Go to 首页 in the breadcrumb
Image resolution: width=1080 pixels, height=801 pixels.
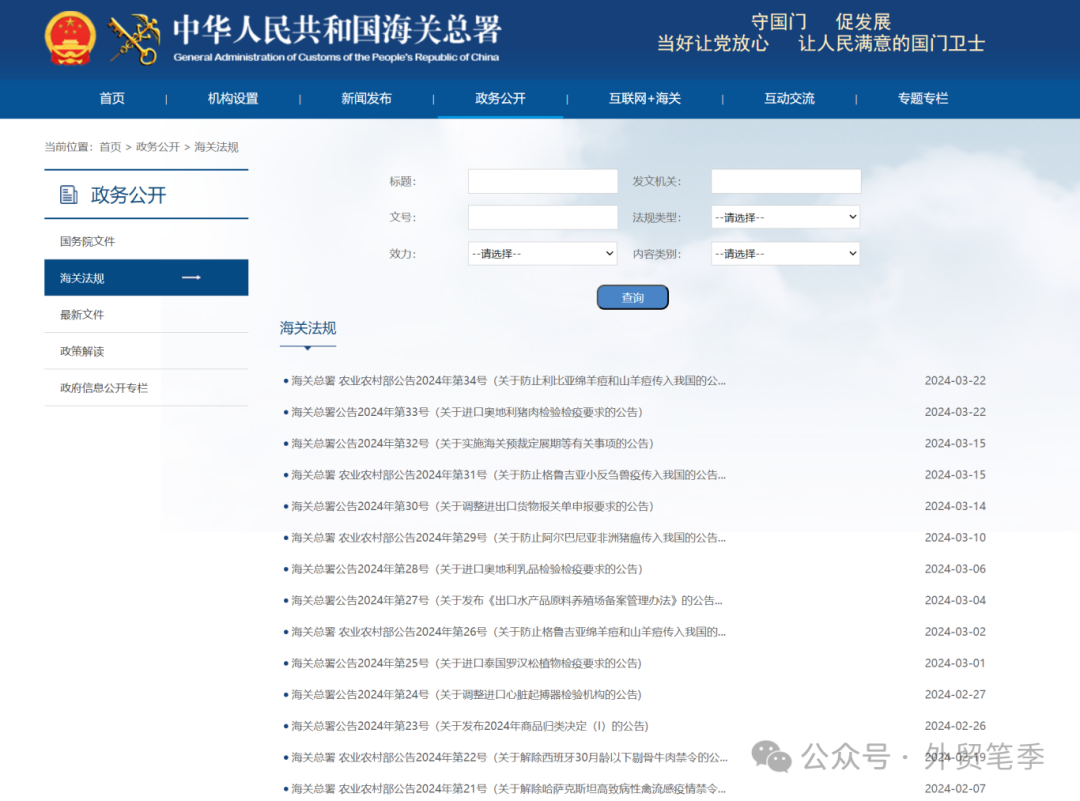[110, 147]
